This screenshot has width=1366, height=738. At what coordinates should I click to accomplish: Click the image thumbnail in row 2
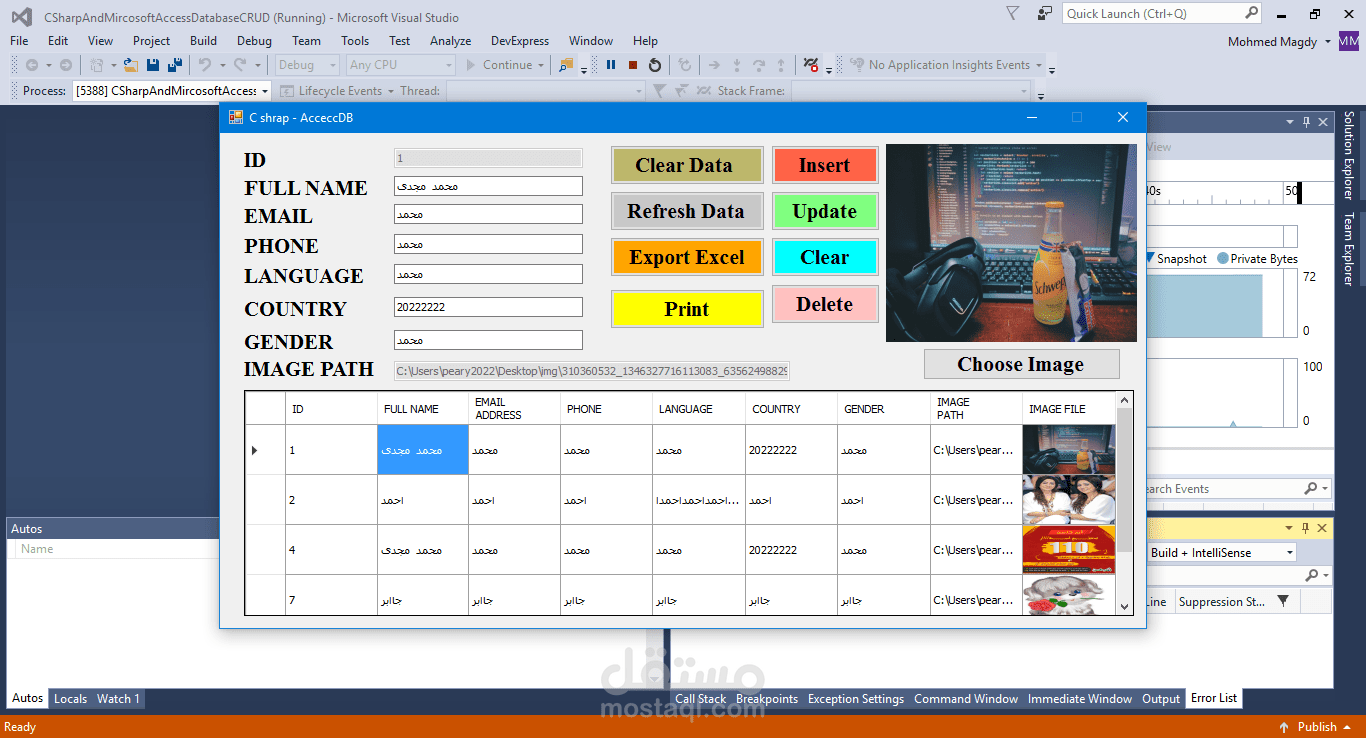(x=1067, y=499)
